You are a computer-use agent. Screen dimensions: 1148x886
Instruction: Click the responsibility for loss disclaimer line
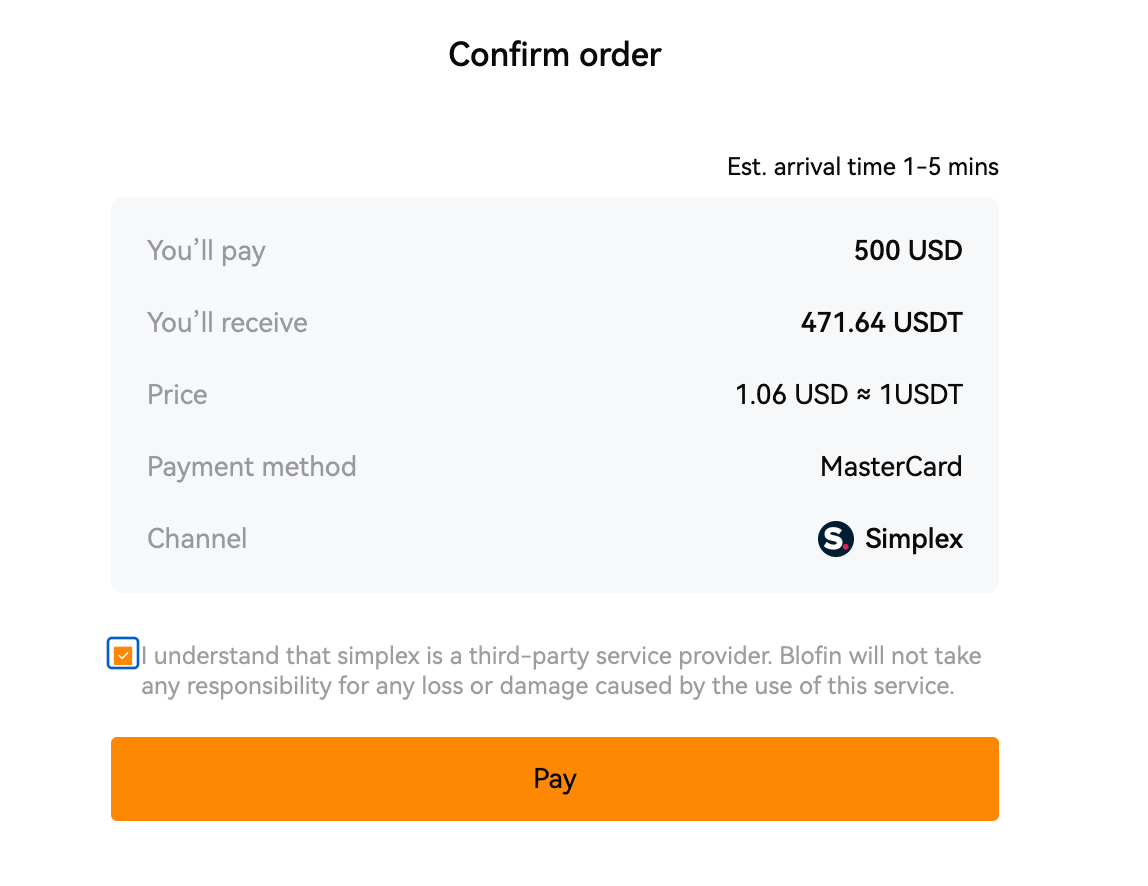click(548, 686)
